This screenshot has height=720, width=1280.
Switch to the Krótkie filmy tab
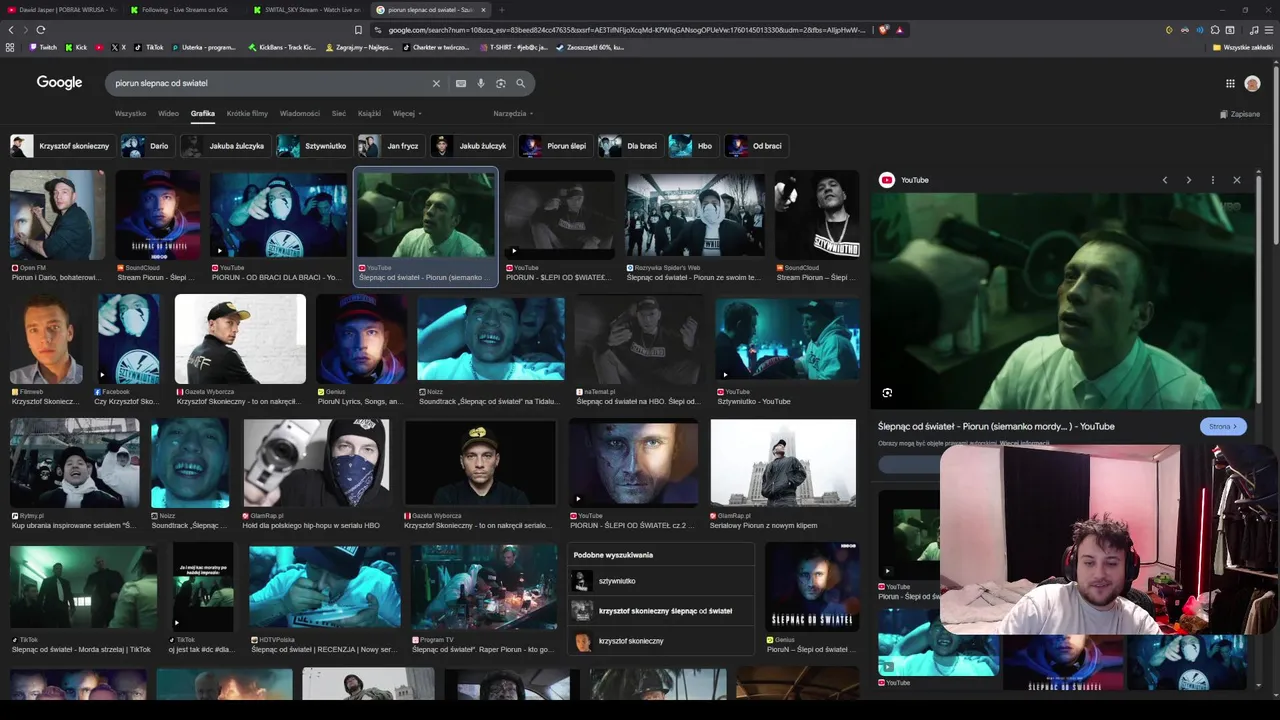point(247,113)
